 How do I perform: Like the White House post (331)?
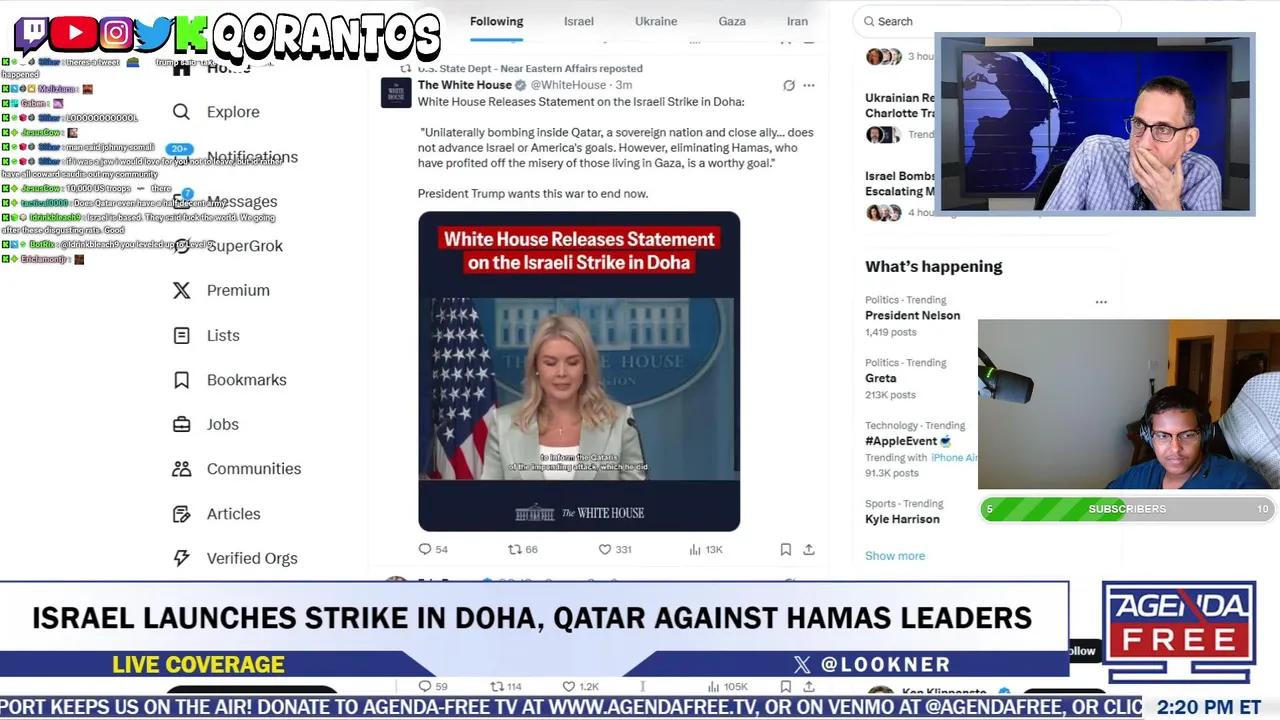615,549
